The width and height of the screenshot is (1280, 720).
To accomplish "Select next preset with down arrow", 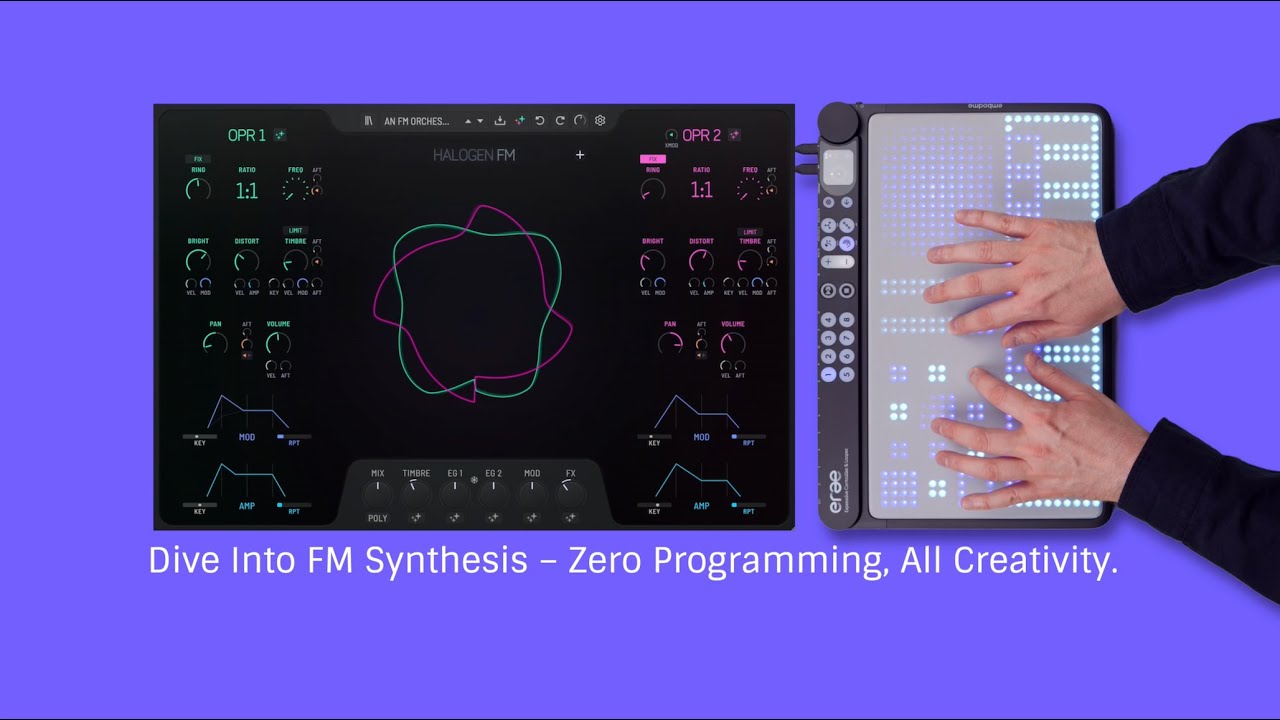I will pyautogui.click(x=480, y=121).
